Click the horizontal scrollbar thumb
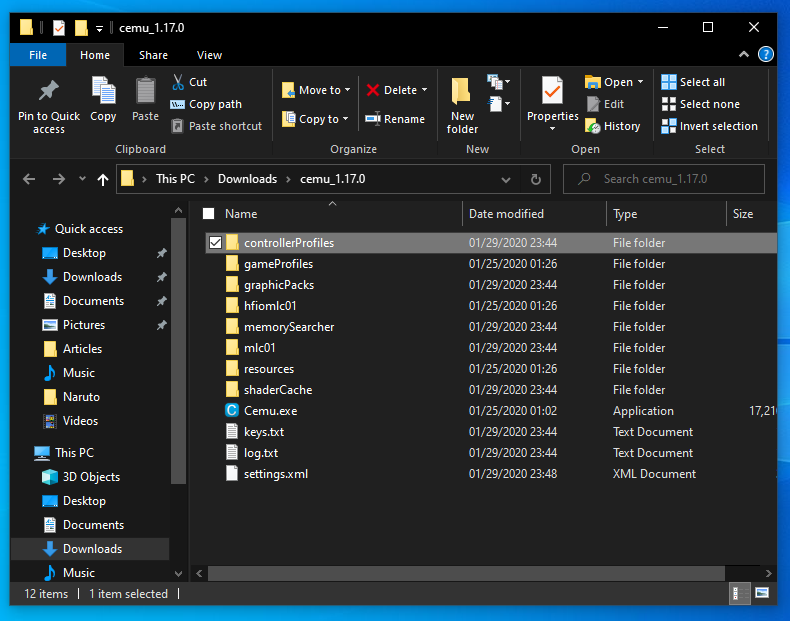This screenshot has width=790, height=621. coord(466,573)
